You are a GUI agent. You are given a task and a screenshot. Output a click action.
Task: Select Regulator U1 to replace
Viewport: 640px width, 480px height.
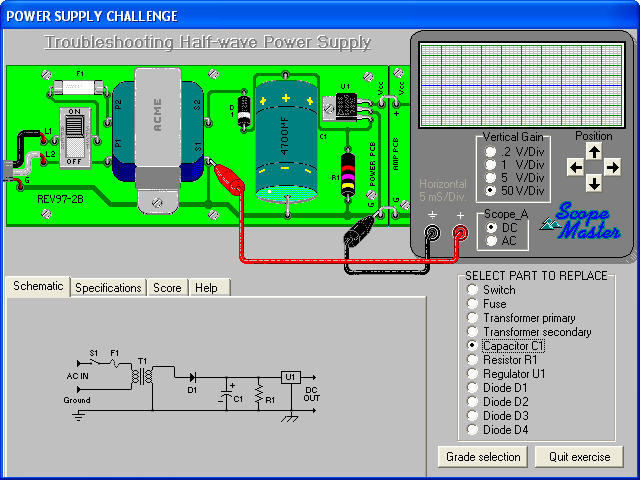tap(506, 373)
